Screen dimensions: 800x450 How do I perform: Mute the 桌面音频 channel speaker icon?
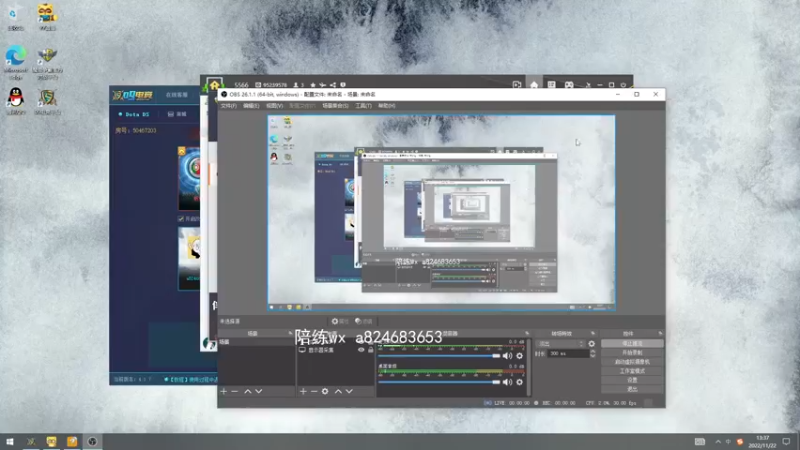point(507,382)
